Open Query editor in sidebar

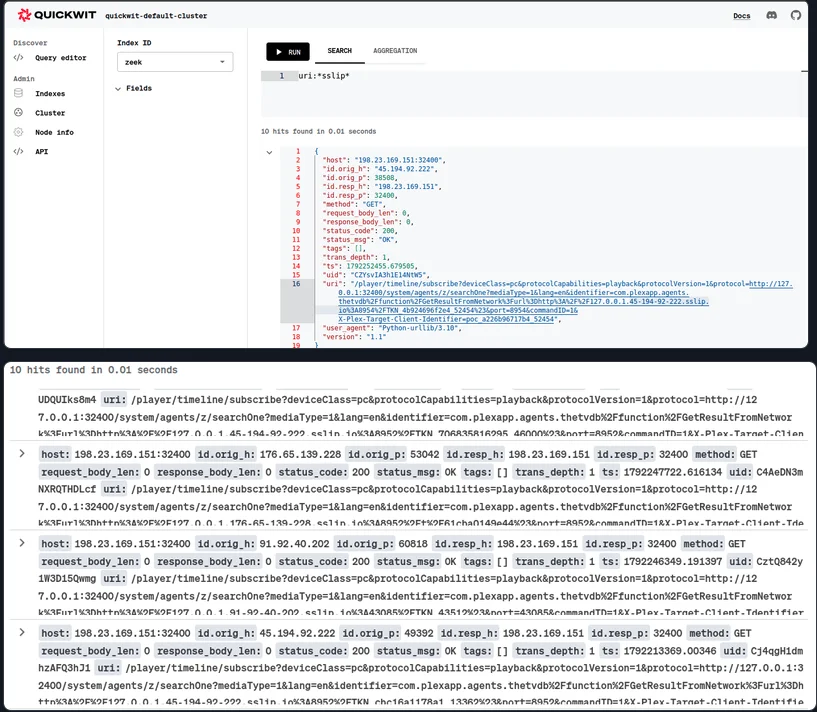(x=60, y=58)
